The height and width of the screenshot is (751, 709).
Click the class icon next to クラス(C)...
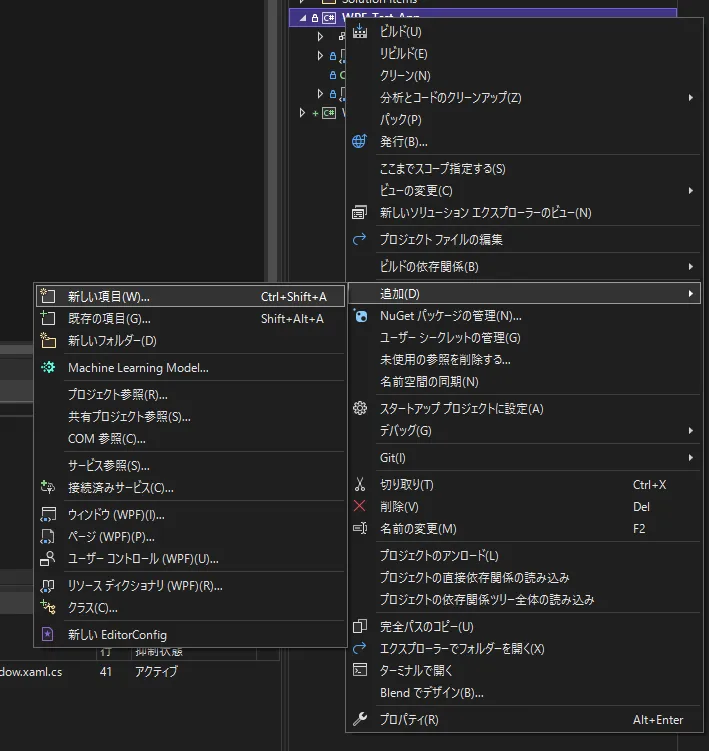pyautogui.click(x=48, y=607)
